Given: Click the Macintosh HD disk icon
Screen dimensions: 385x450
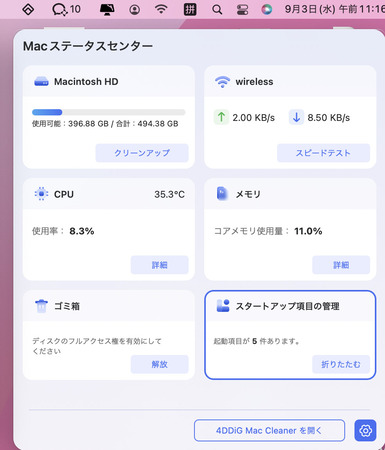Looking at the screenshot, I should pos(41,82).
